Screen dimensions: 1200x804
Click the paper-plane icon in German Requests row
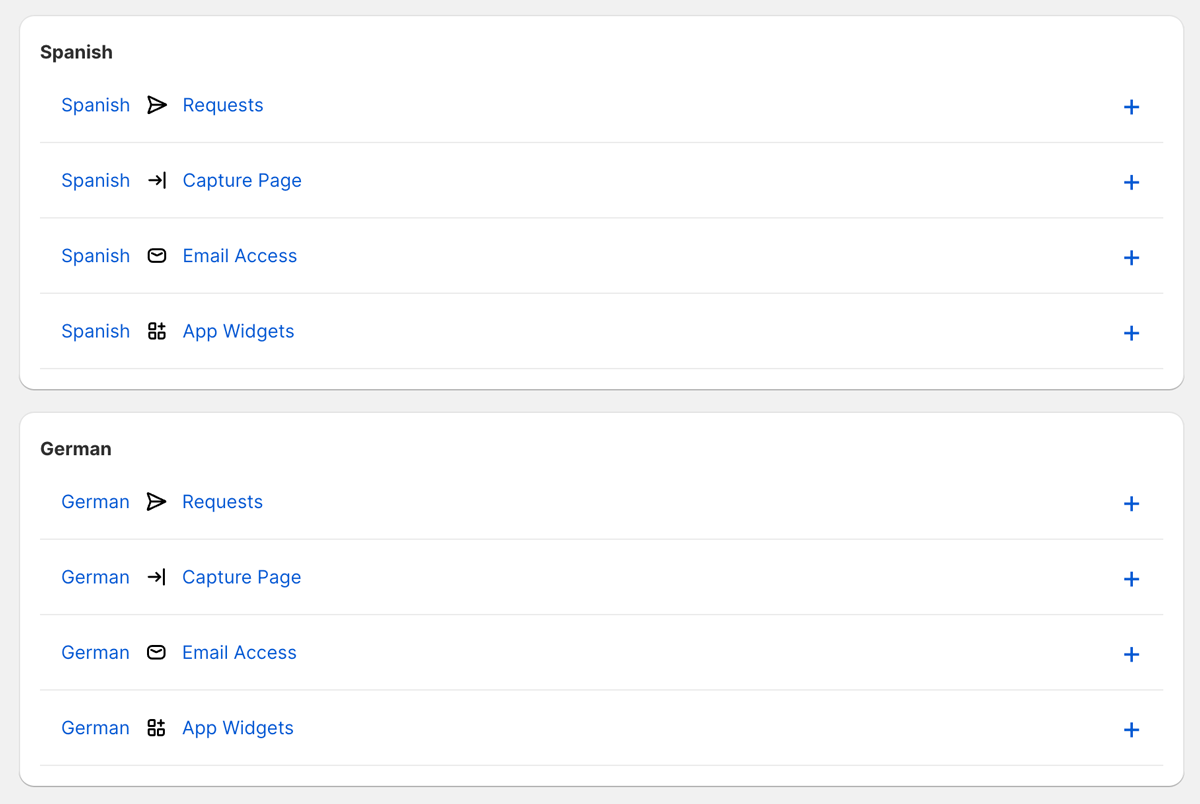click(x=156, y=502)
